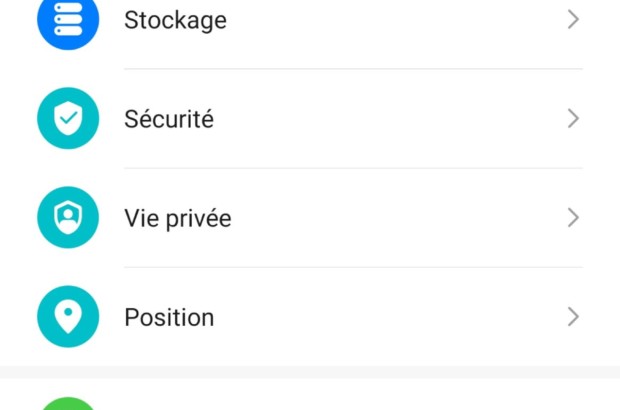The height and width of the screenshot is (410, 620).
Task: Tap the partially visible green icon
Action: click(68, 403)
